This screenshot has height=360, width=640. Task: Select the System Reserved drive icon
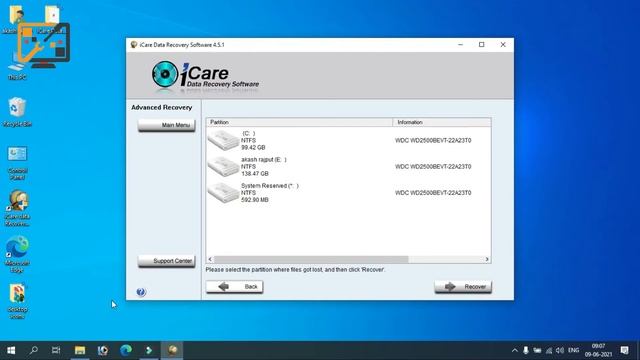pyautogui.click(x=223, y=193)
